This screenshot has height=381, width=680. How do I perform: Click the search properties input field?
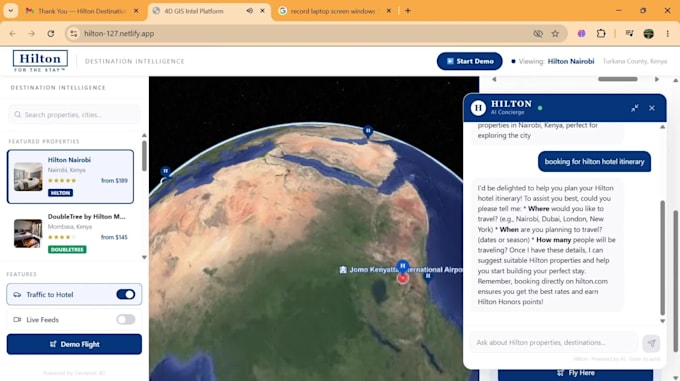click(74, 114)
